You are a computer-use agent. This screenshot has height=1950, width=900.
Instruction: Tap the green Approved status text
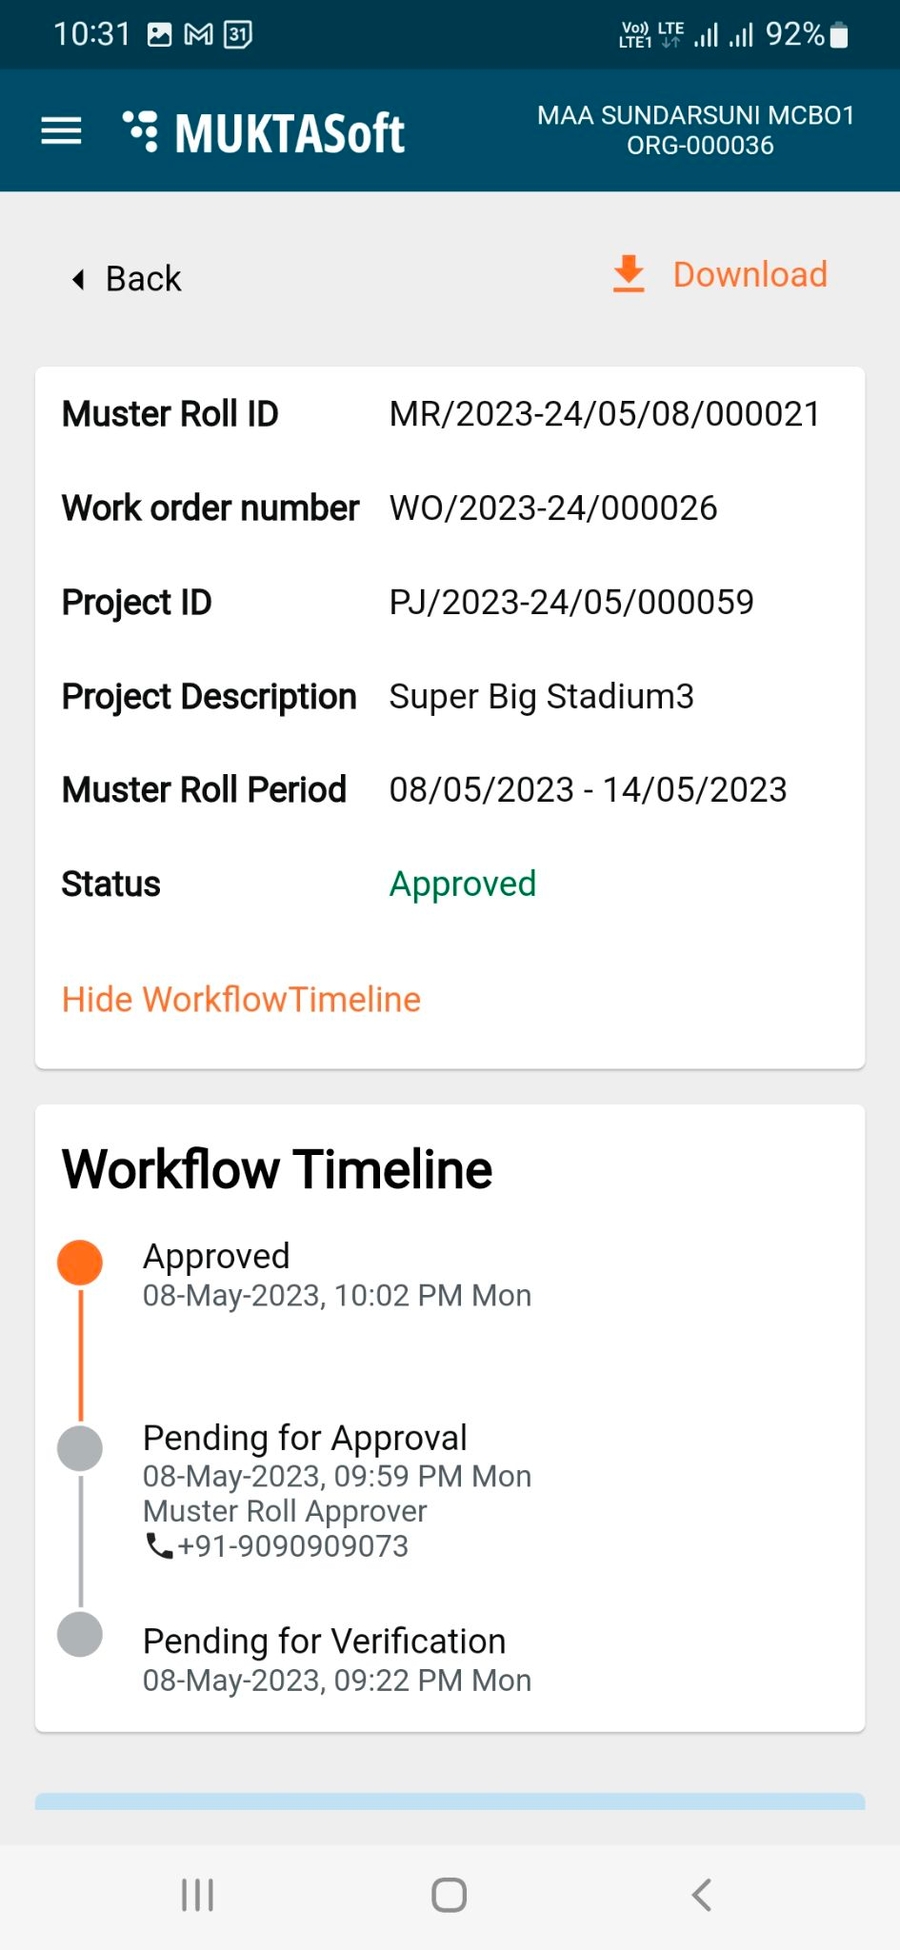pos(462,884)
